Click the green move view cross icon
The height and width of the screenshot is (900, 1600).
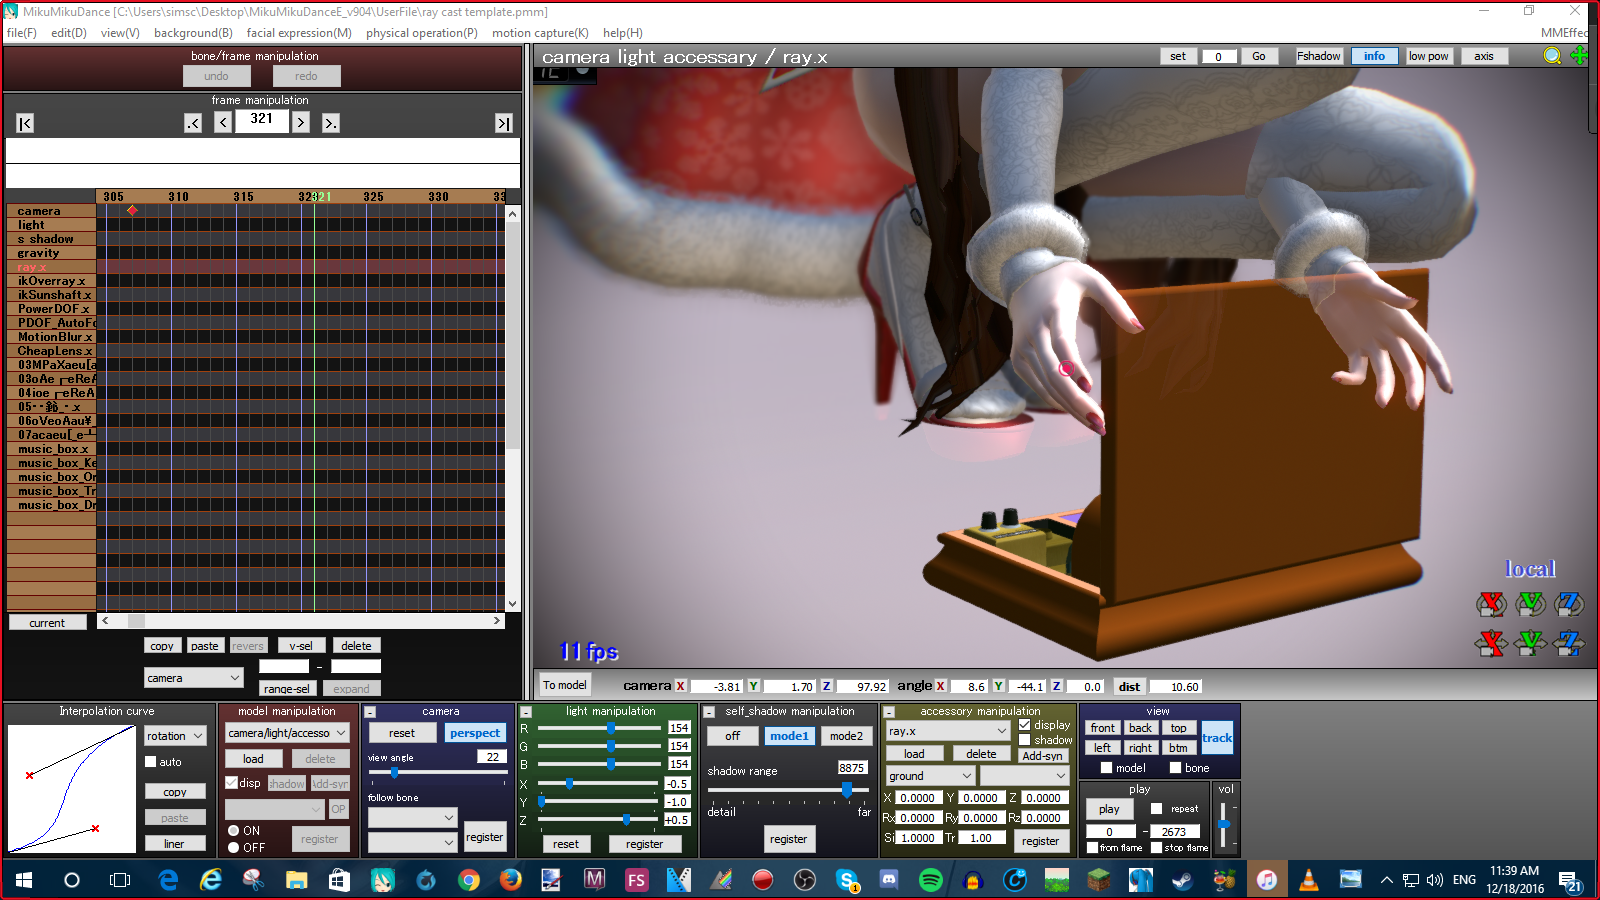coord(1579,56)
